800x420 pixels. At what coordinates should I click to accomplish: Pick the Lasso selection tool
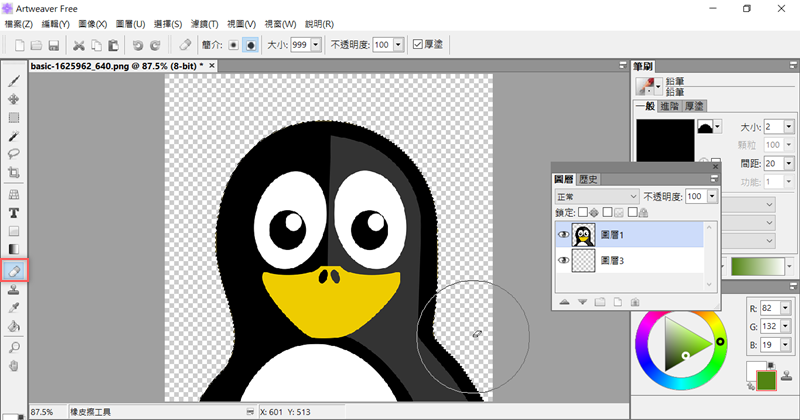15,154
